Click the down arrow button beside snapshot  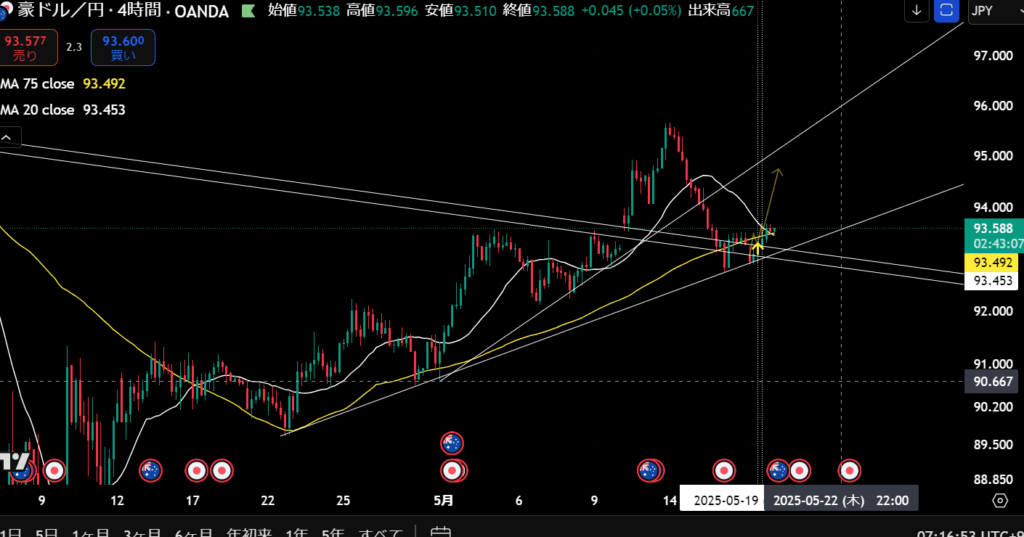[x=916, y=10]
